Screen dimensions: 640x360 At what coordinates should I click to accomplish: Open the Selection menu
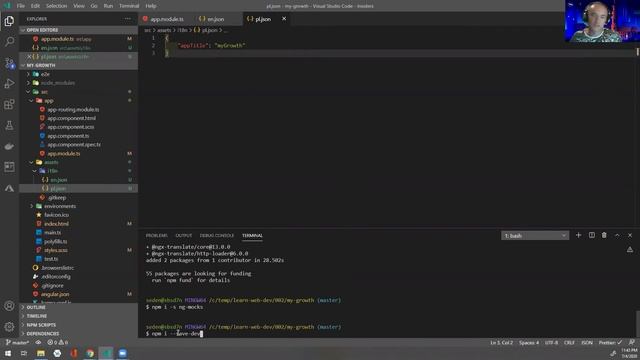pyautogui.click(x=56, y=6)
